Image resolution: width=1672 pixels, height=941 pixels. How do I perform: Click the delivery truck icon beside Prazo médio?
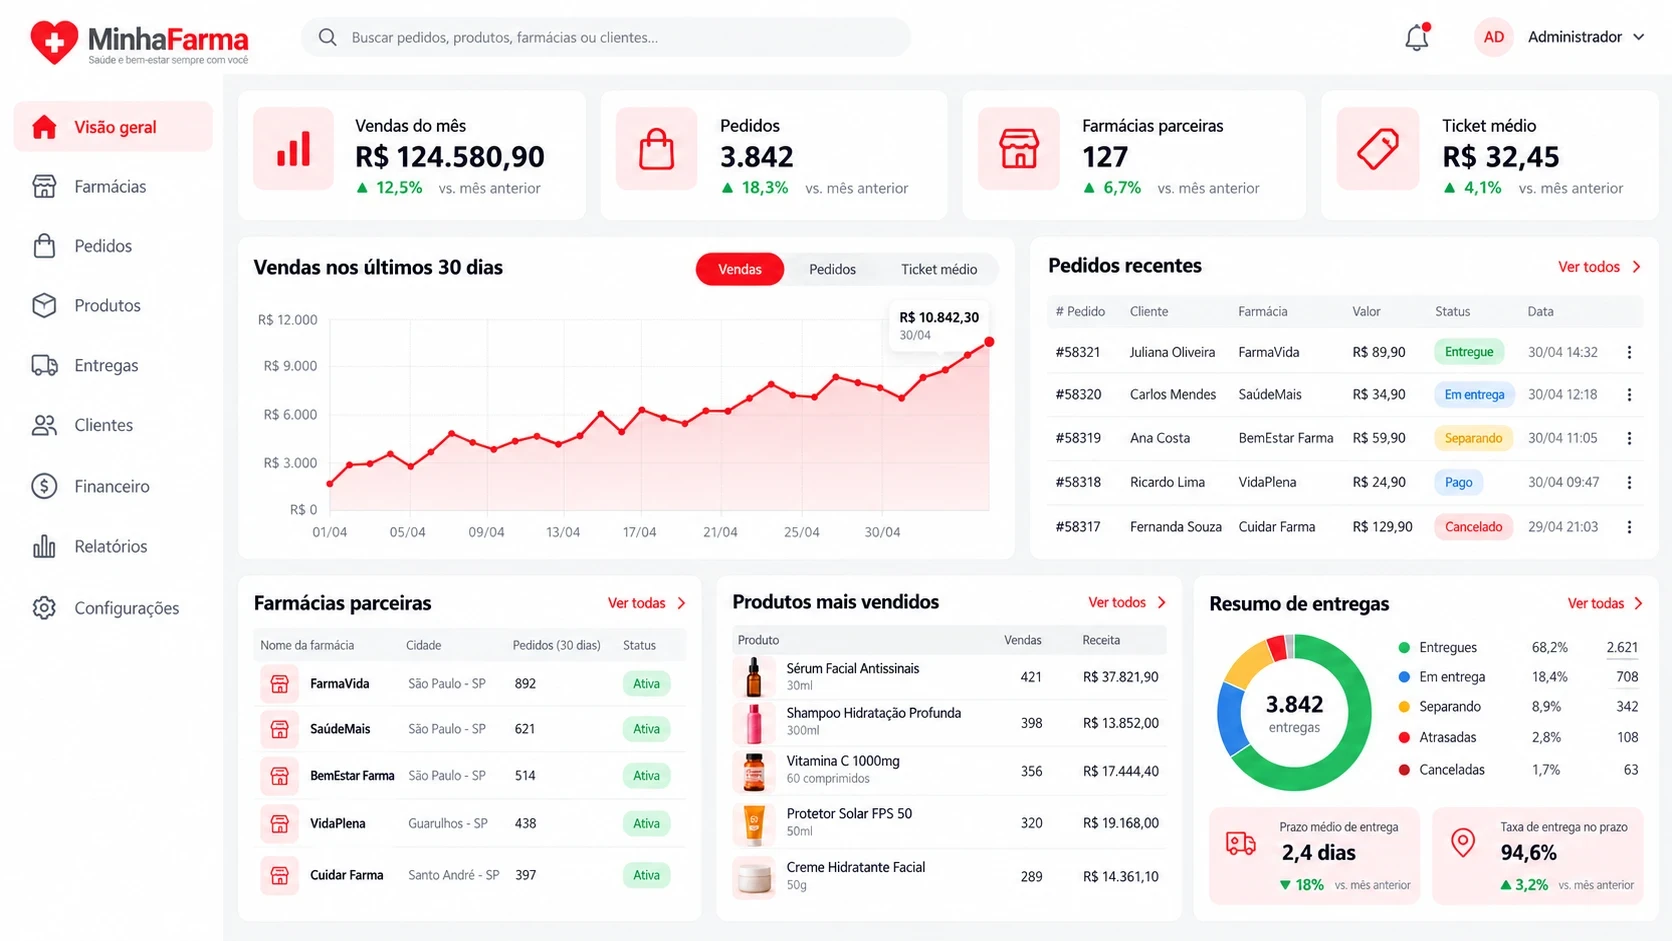click(1241, 844)
